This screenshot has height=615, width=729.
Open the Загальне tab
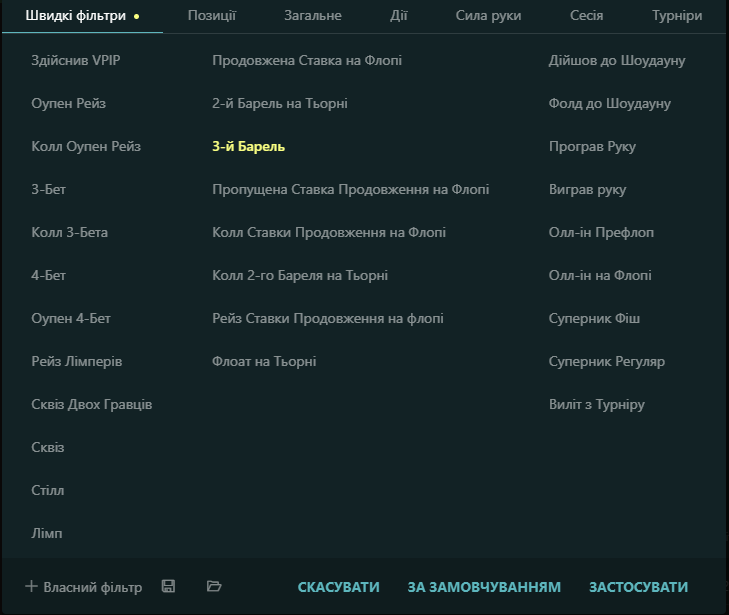point(313,16)
